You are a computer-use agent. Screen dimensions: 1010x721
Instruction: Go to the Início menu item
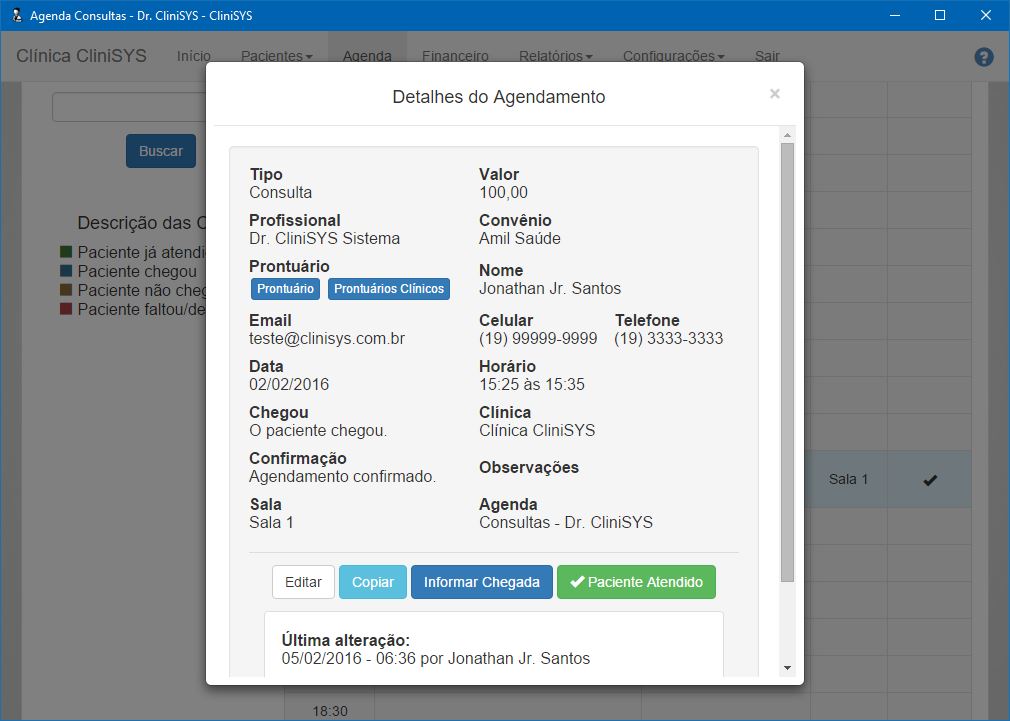coord(194,56)
